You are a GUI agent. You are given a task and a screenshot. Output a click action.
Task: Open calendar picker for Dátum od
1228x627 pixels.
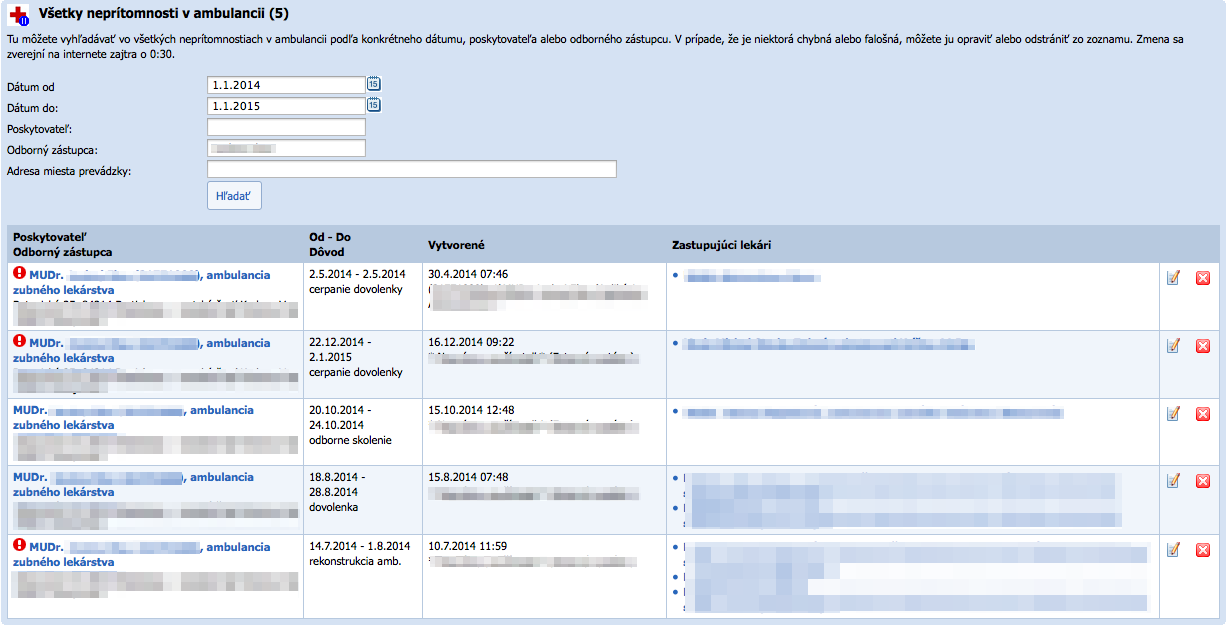point(373,84)
